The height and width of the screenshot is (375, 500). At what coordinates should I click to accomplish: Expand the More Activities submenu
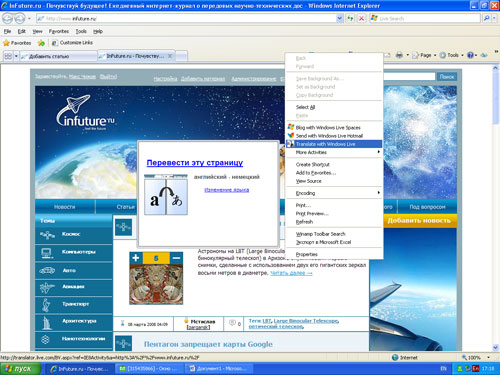(x=334, y=152)
